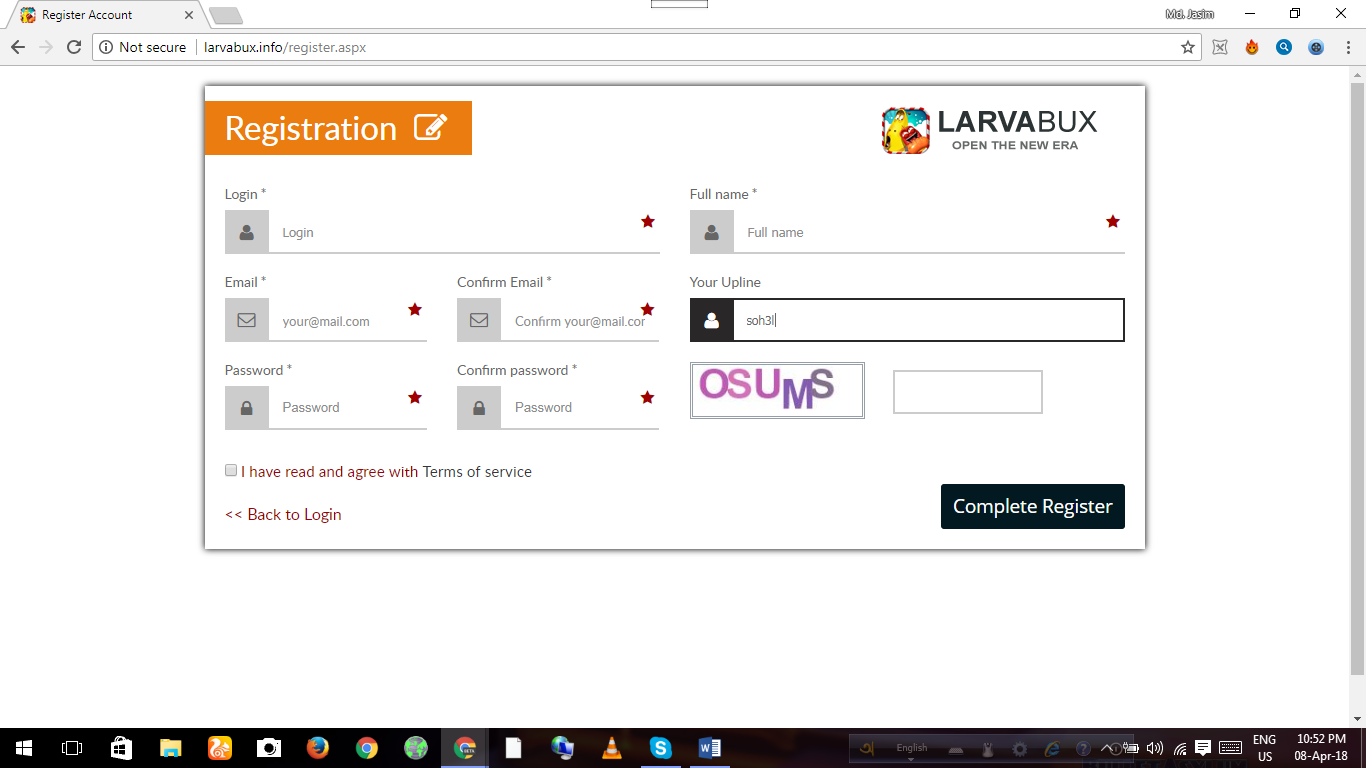Open the Hola flame extension
This screenshot has width=1366, height=768.
coord(1251,47)
